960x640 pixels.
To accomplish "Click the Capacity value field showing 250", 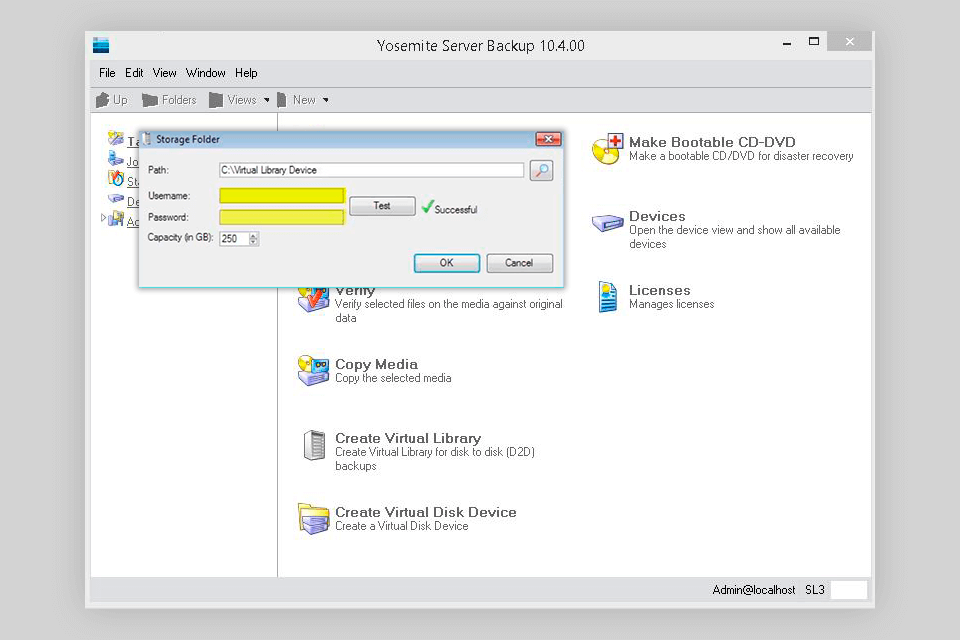I will (x=234, y=238).
